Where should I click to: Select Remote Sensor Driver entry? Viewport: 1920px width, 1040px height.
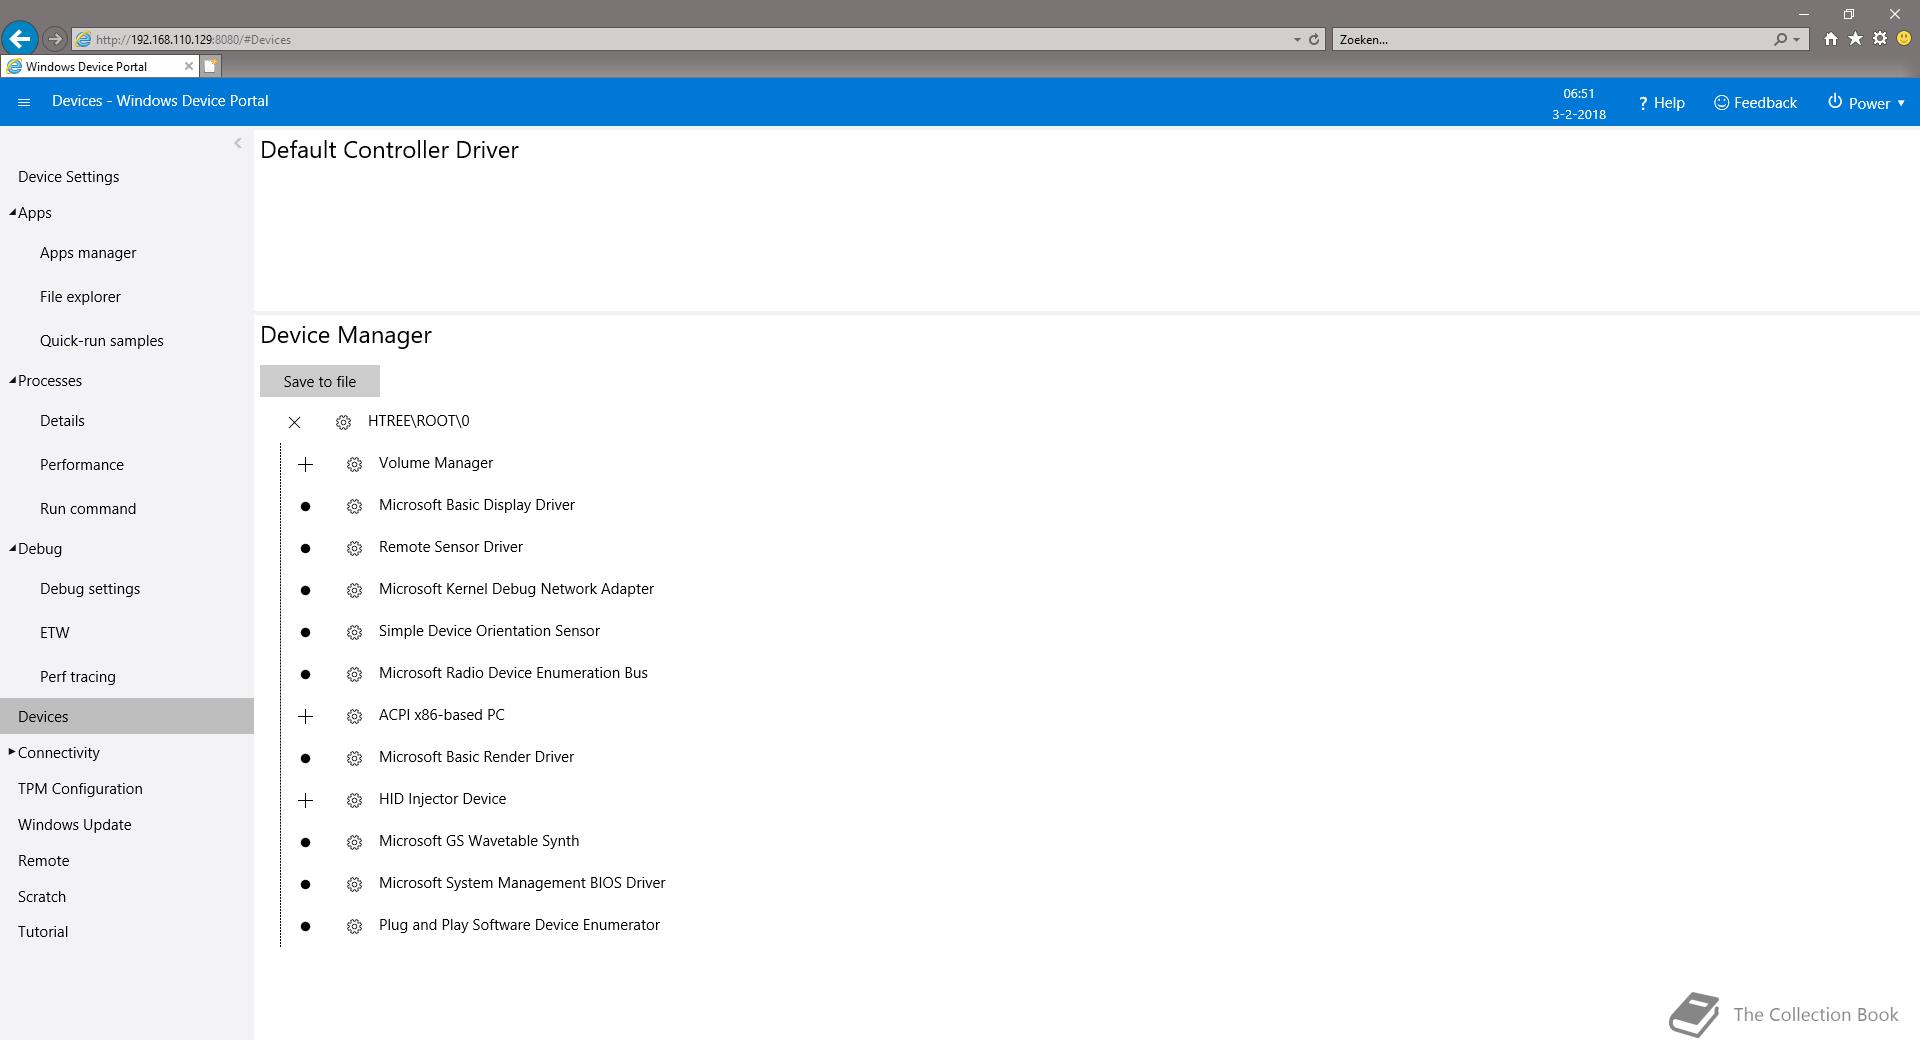[x=451, y=547]
